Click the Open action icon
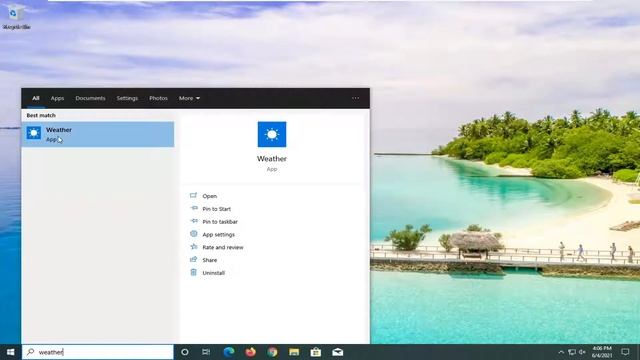Screen dimensions: 640x360 pyautogui.click(x=193, y=196)
